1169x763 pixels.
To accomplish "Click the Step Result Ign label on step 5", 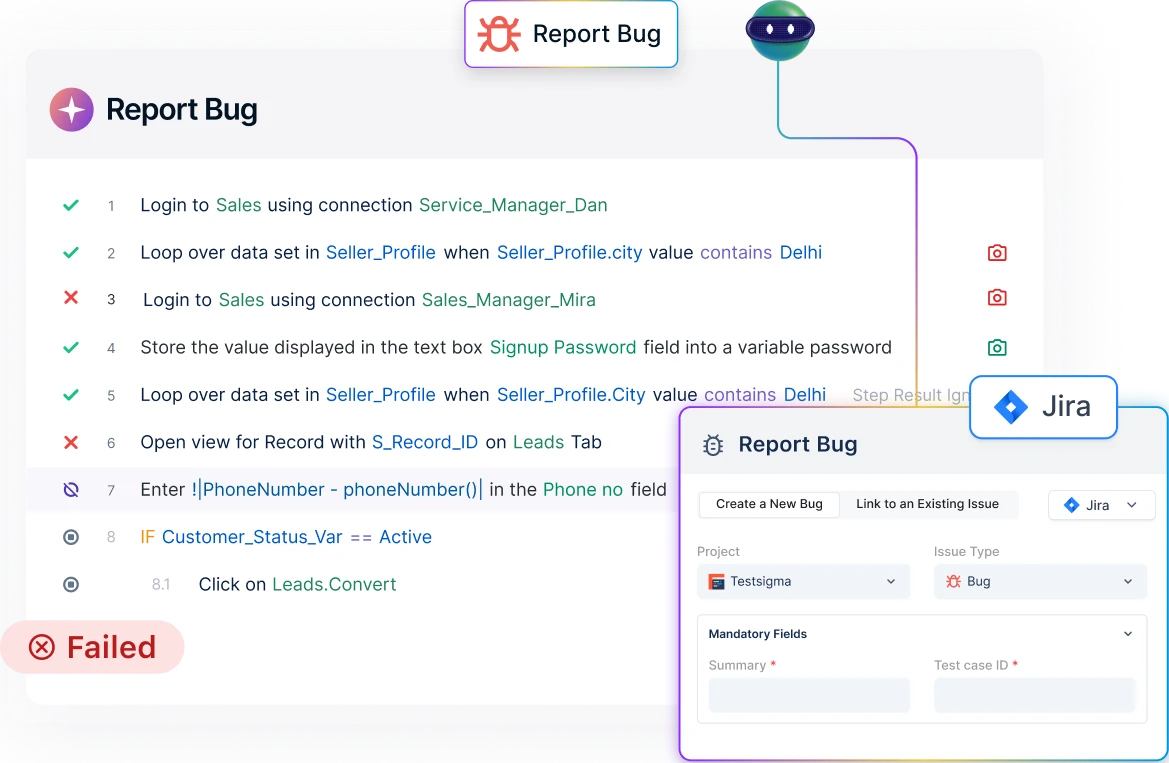I will (910, 395).
